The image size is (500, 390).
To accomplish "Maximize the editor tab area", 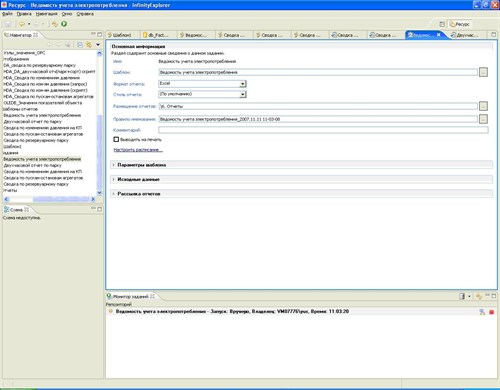I will coord(494,34).
